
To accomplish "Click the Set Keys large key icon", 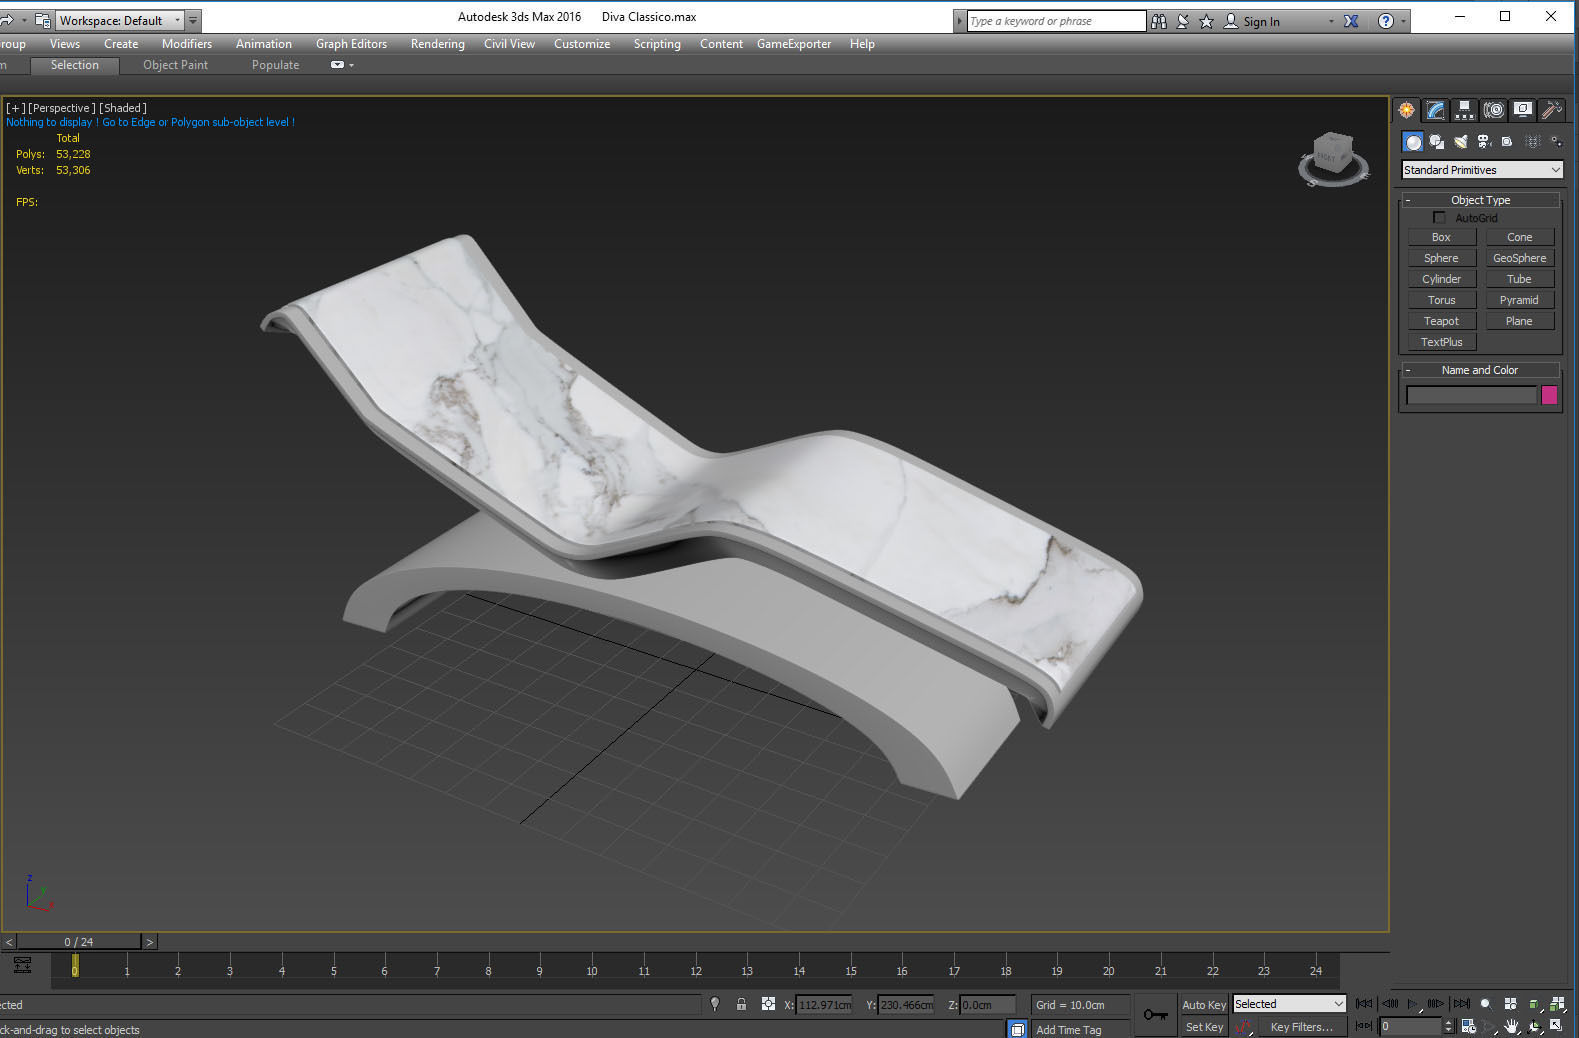I will coord(1156,1015).
